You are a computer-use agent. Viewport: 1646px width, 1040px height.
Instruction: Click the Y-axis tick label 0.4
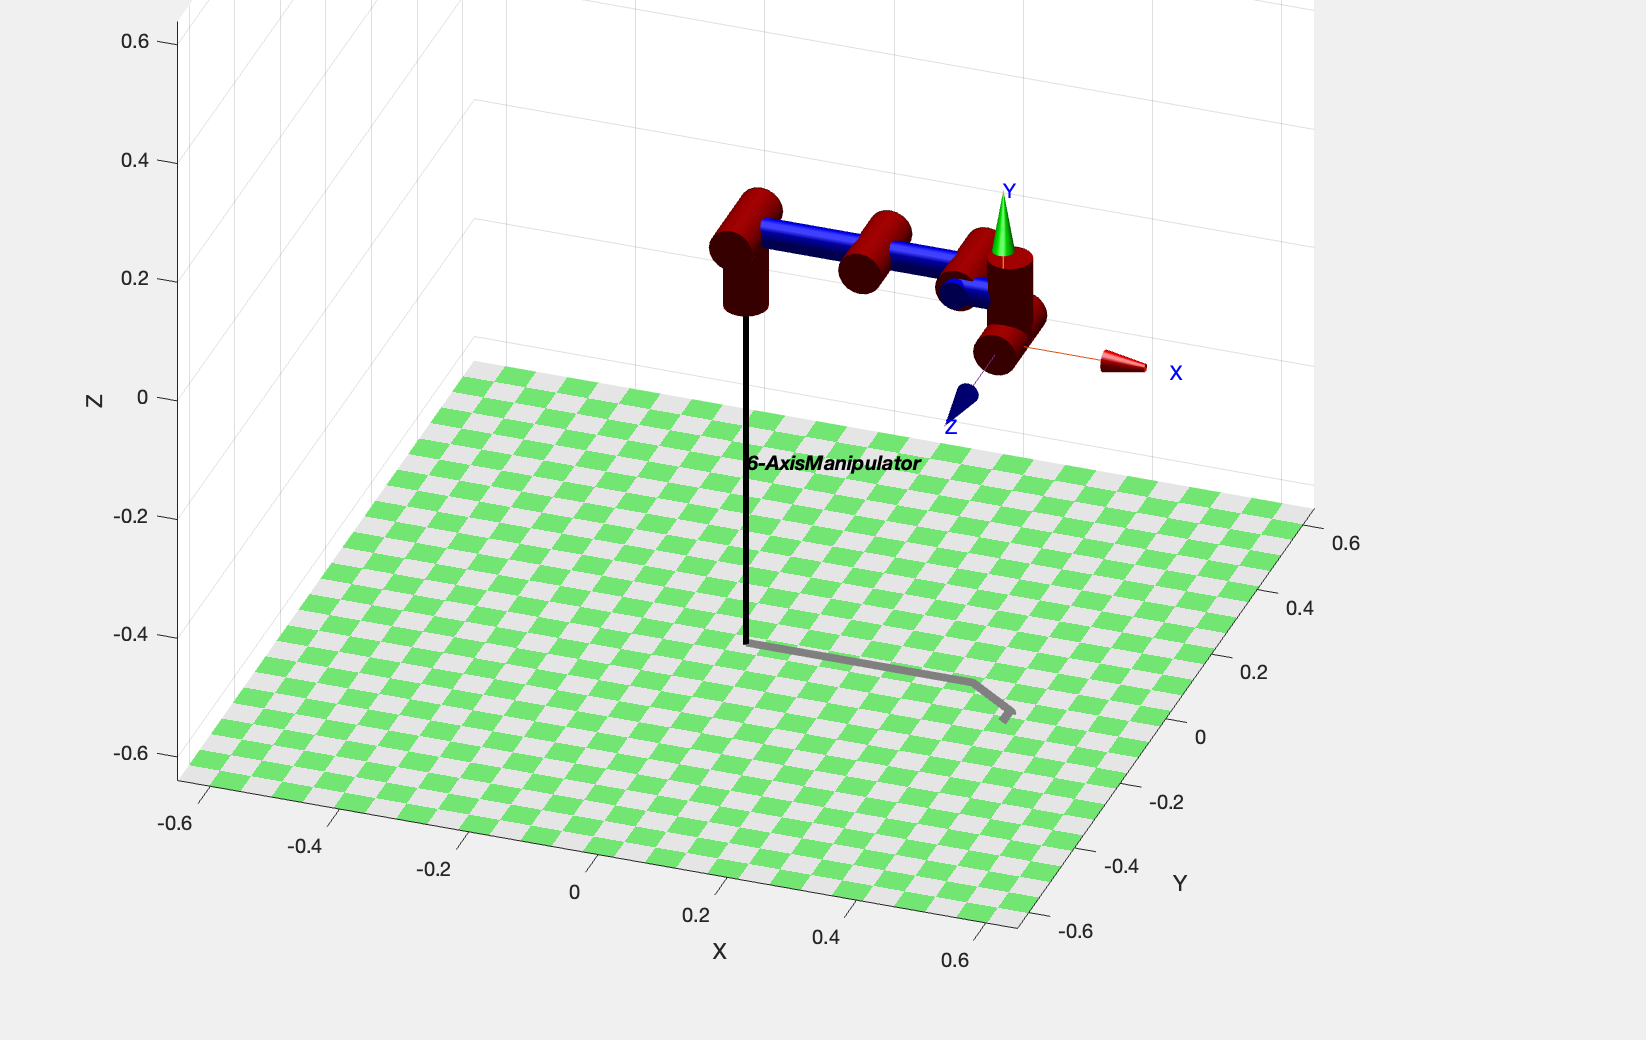(x=1300, y=609)
